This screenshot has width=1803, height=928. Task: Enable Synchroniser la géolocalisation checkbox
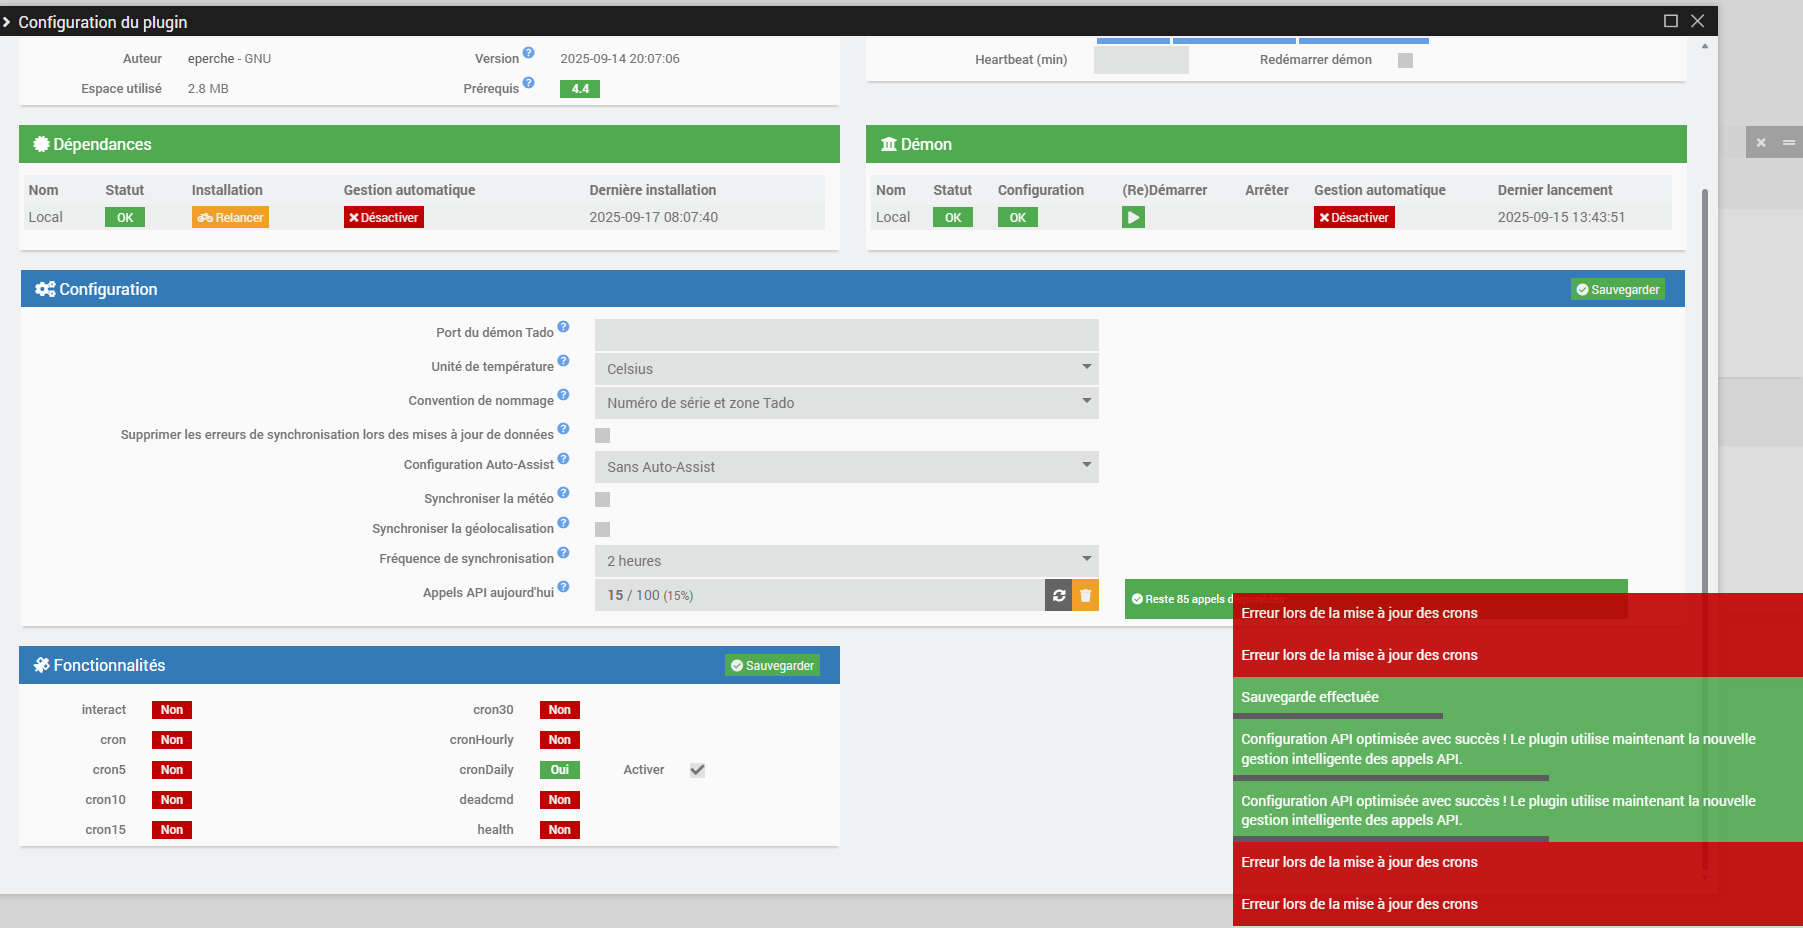pos(602,529)
